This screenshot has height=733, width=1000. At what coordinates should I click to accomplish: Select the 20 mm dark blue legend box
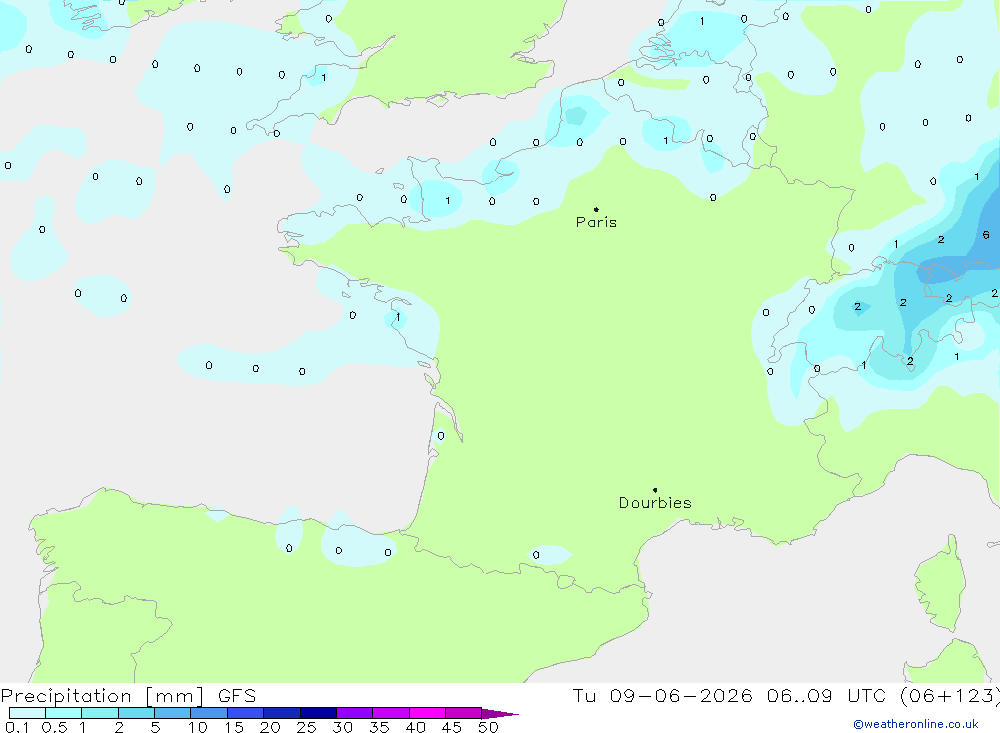(x=281, y=713)
